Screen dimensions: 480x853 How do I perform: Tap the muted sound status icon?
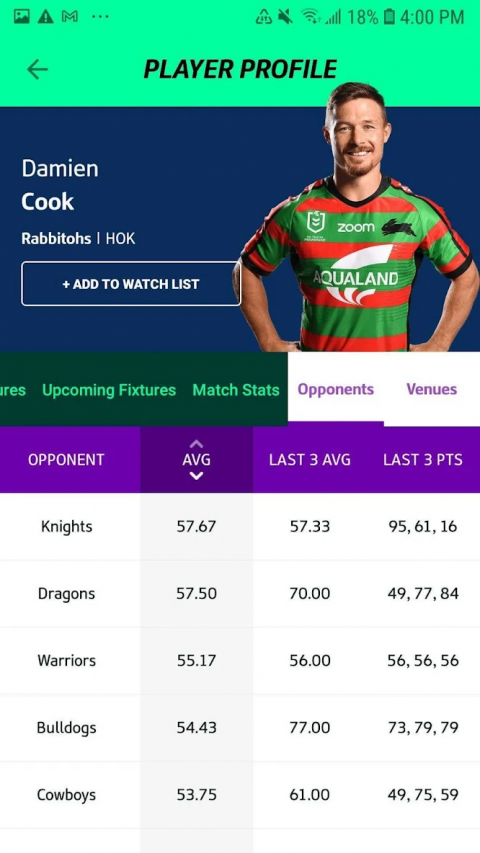[x=285, y=17]
